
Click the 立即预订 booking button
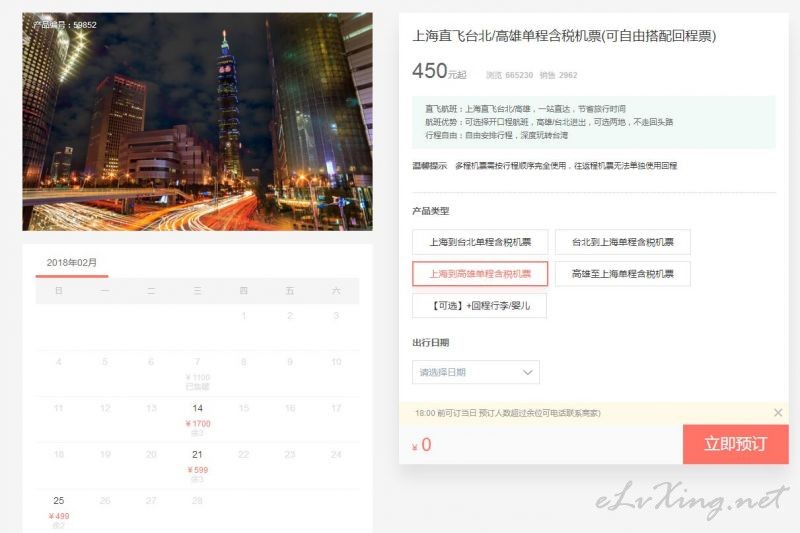736,444
